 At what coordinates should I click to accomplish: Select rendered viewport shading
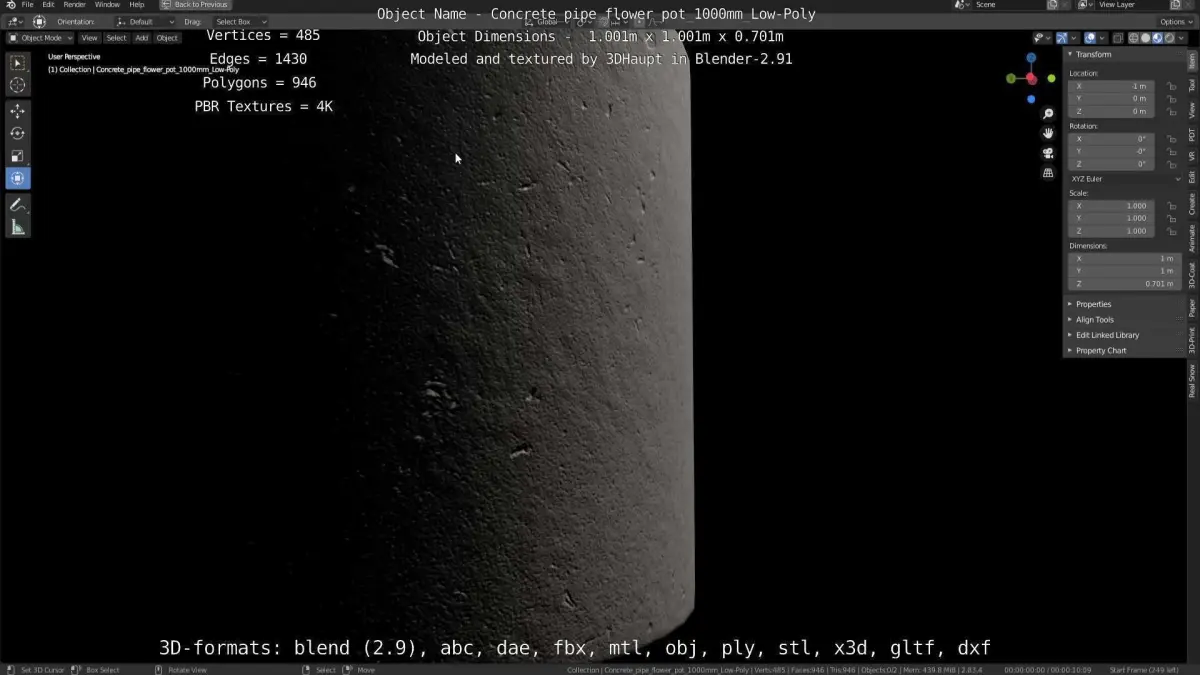coord(1168,38)
